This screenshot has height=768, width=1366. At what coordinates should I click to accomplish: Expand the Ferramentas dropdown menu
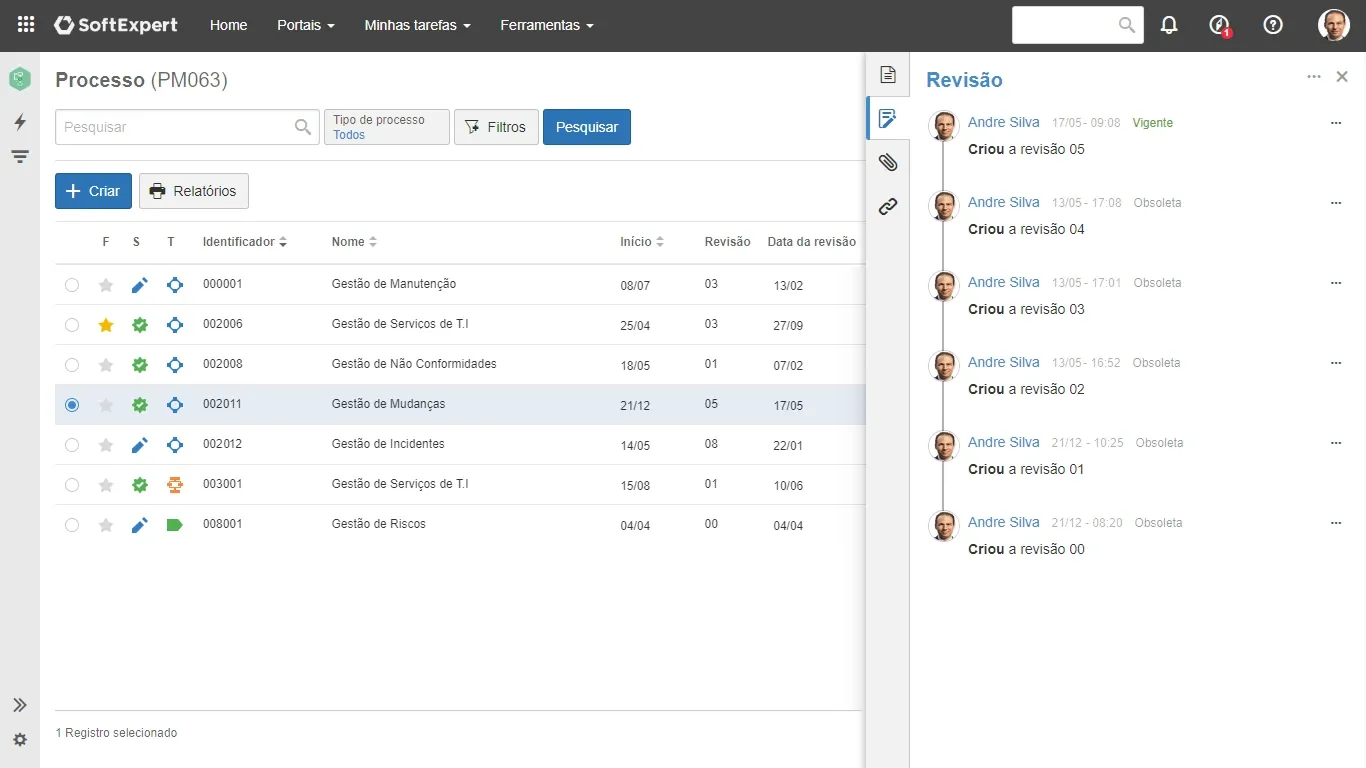point(546,25)
